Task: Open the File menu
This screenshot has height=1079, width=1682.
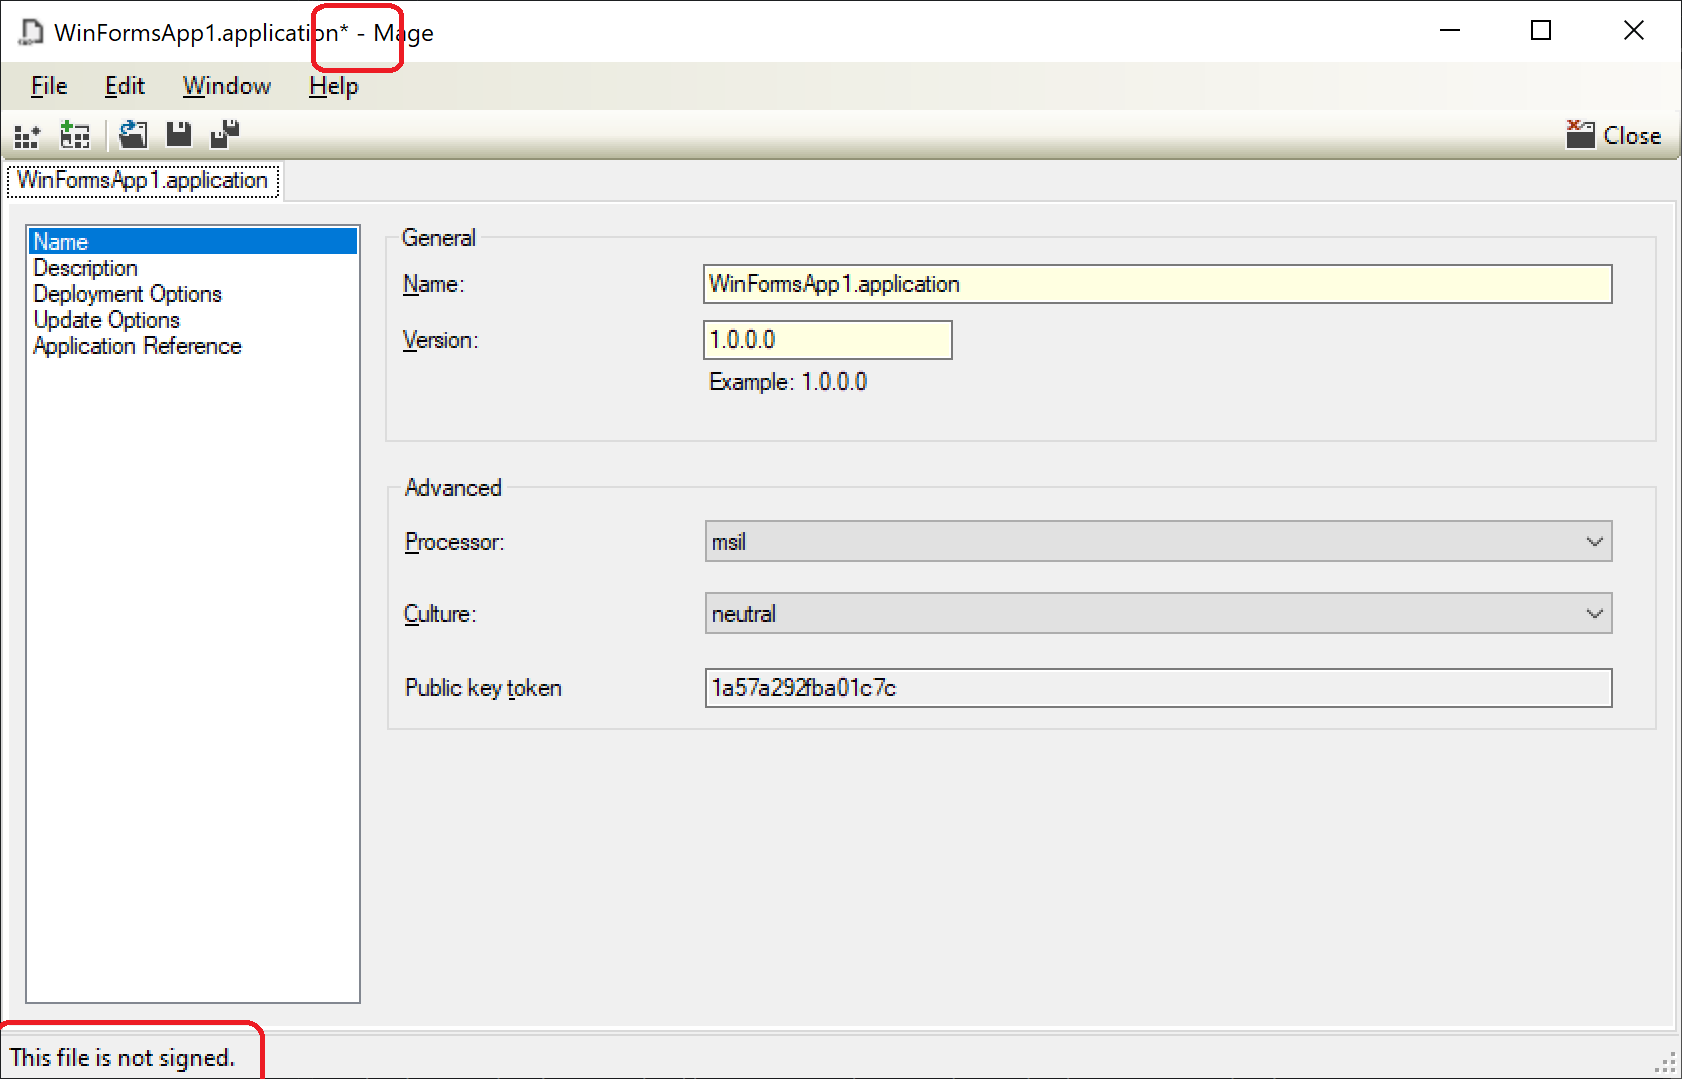Action: click(47, 86)
